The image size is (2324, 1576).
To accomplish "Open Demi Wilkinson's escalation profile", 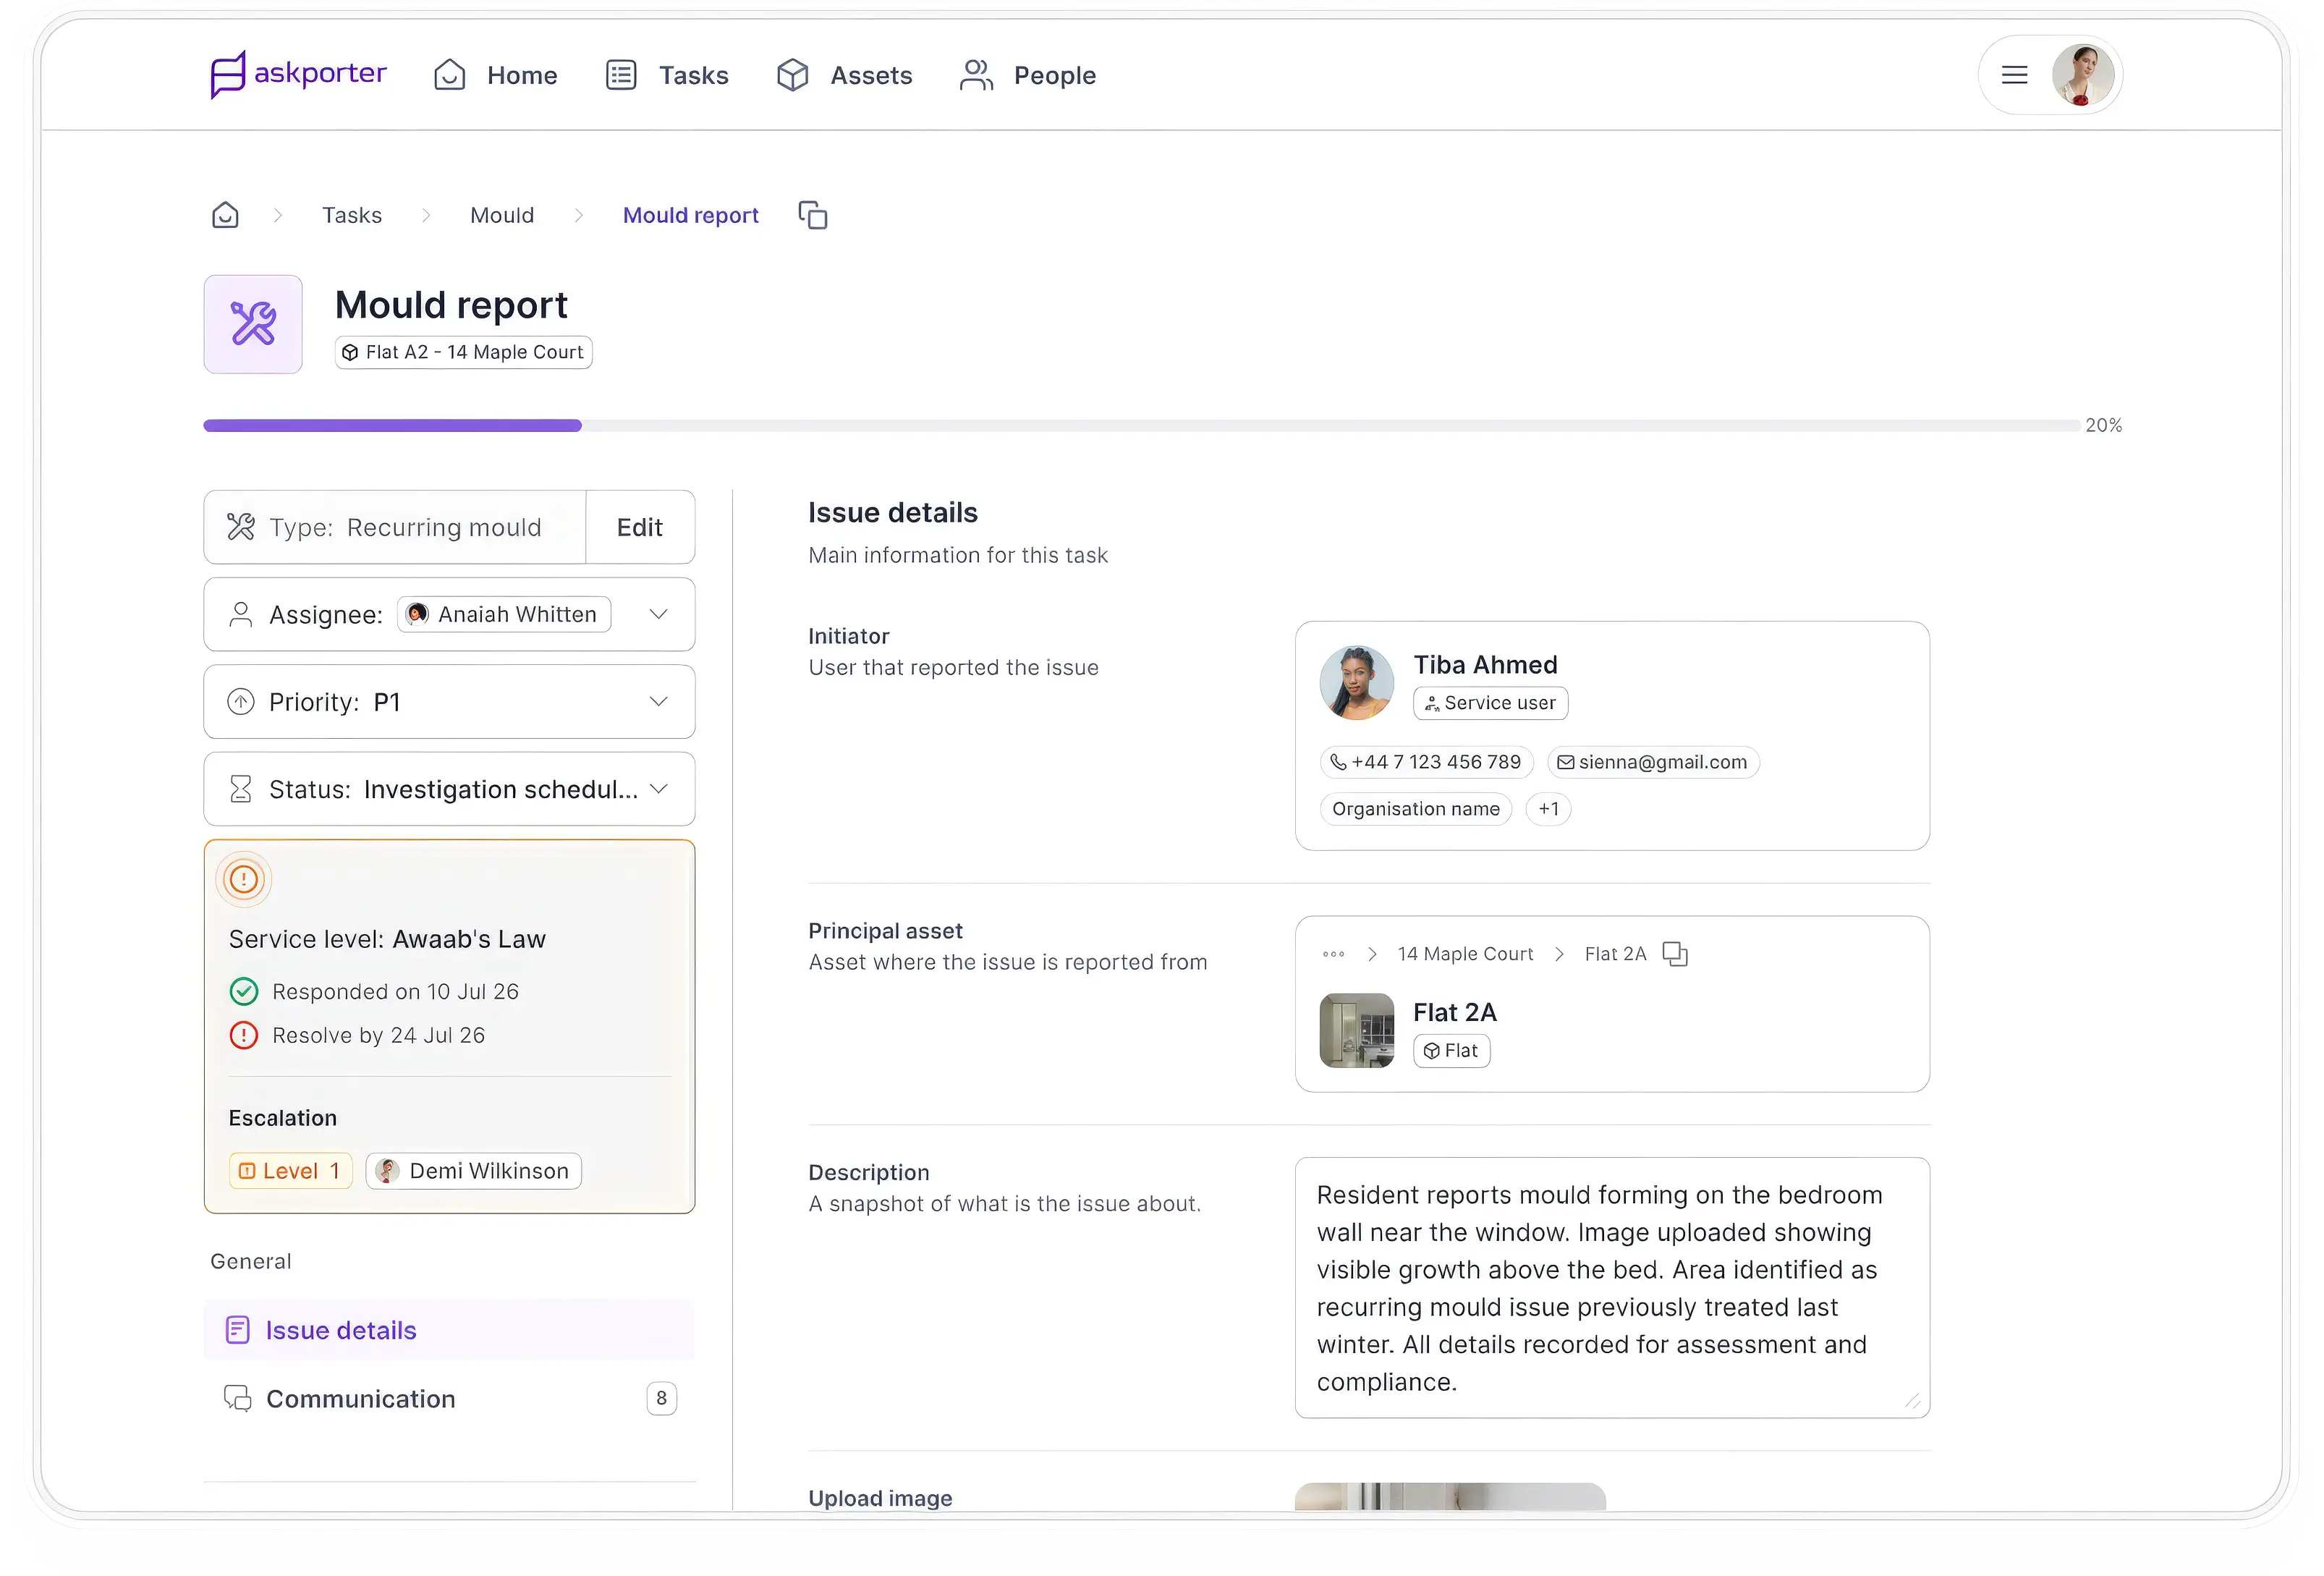I will pyautogui.click(x=472, y=1170).
